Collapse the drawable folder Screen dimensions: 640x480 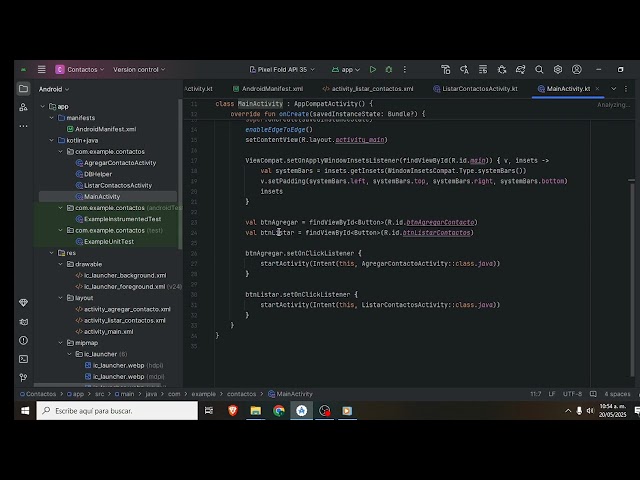60,264
